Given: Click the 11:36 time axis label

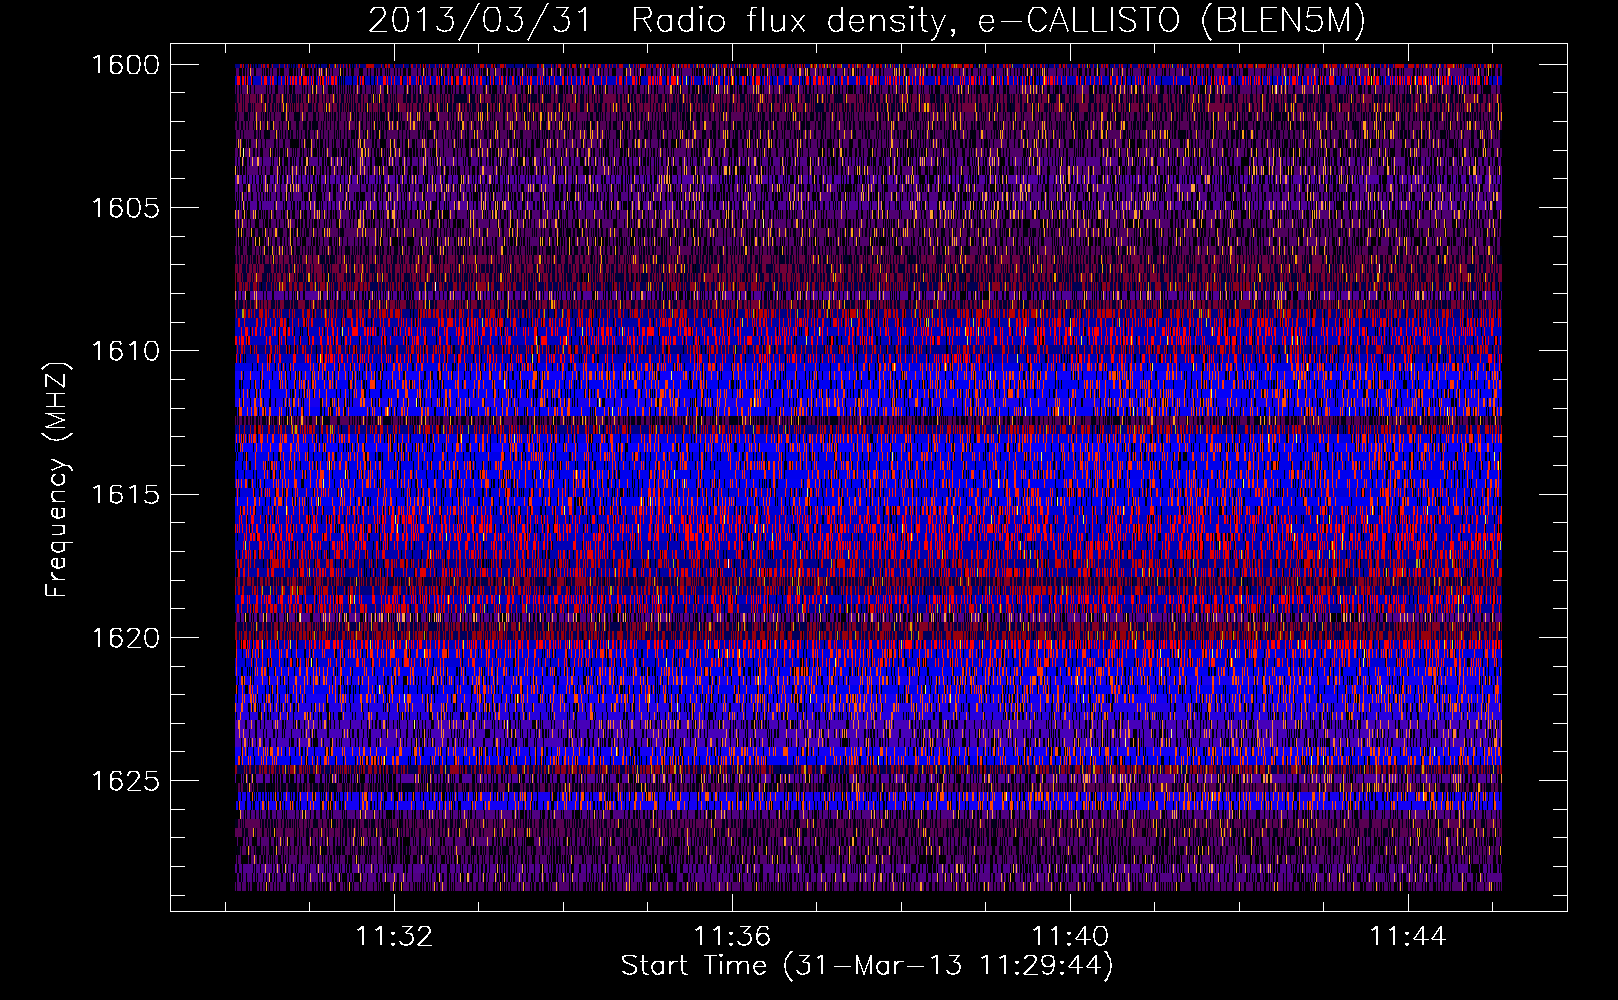Looking at the screenshot, I should point(733,936).
